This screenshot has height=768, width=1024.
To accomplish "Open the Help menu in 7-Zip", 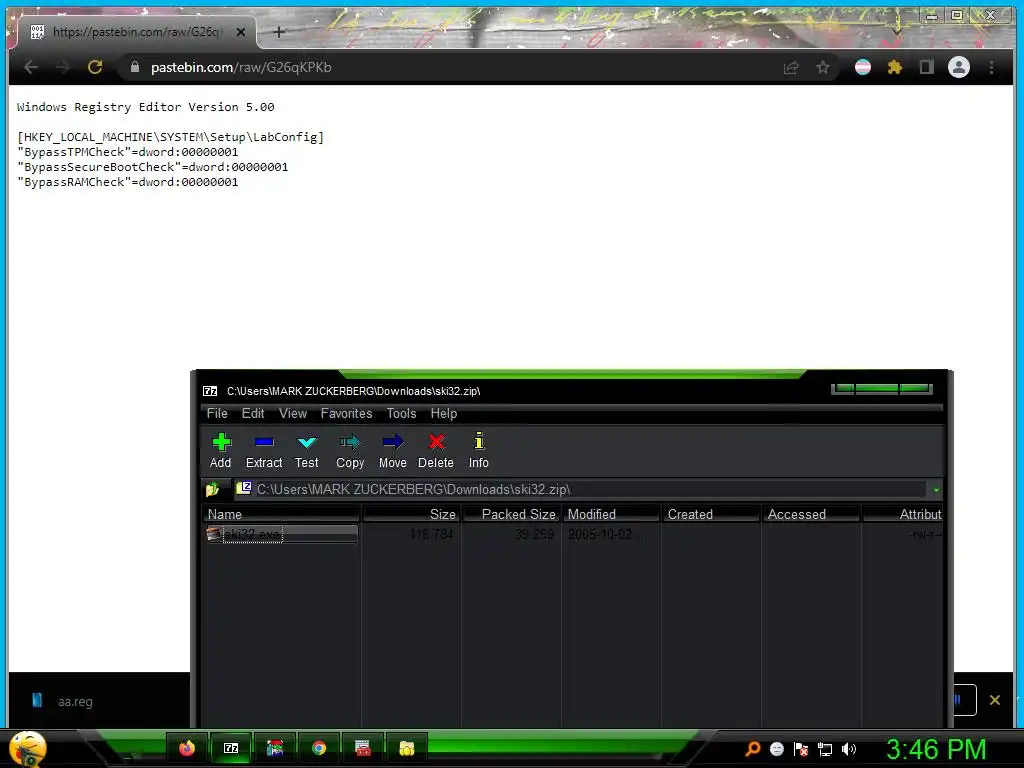I will (x=443, y=413).
